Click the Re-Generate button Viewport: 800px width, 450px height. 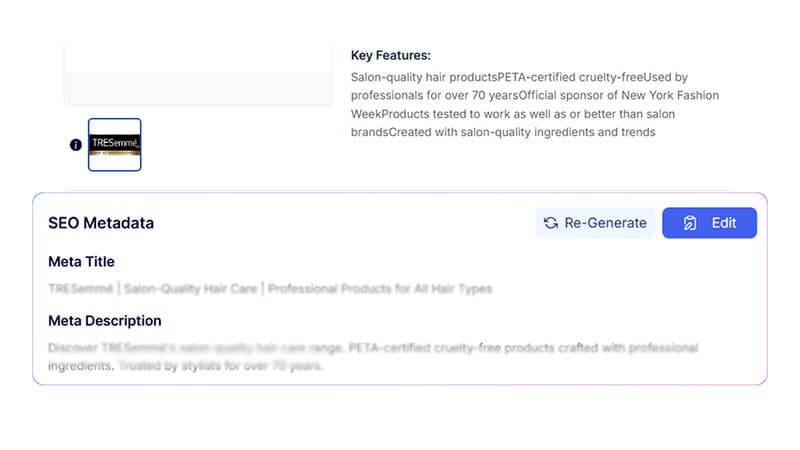(x=595, y=223)
